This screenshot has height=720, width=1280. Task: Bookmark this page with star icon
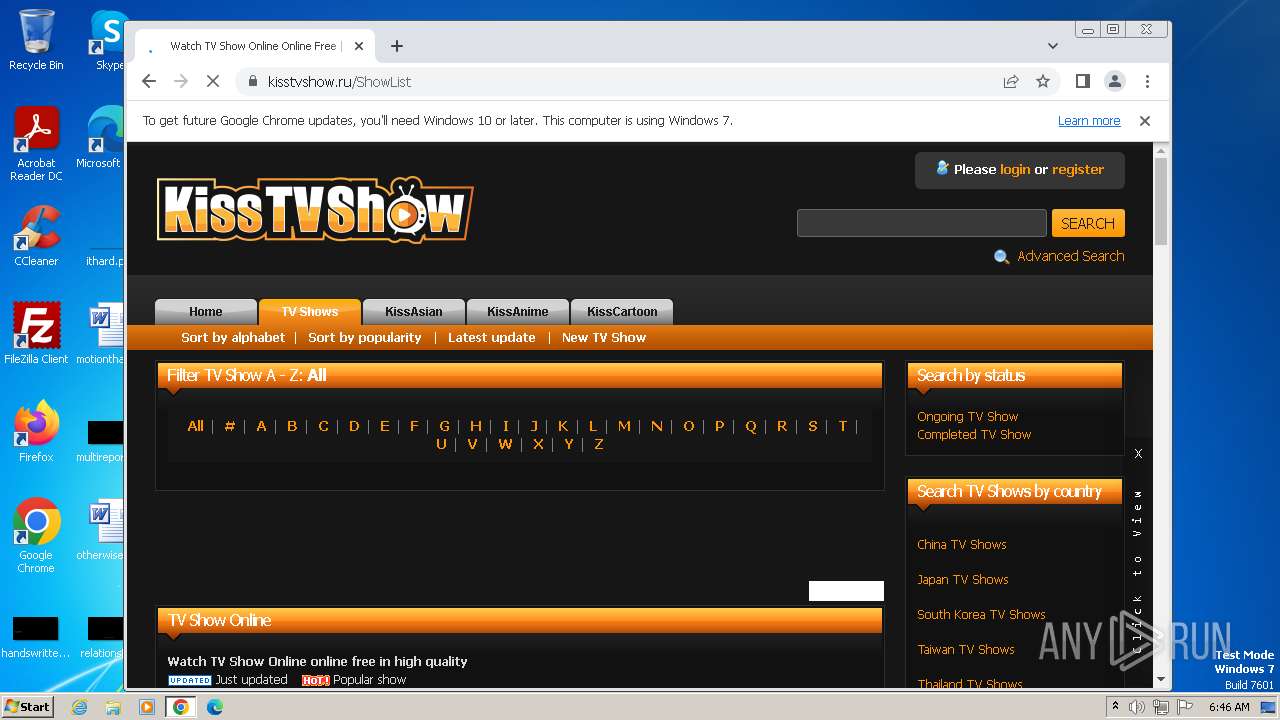click(x=1043, y=82)
